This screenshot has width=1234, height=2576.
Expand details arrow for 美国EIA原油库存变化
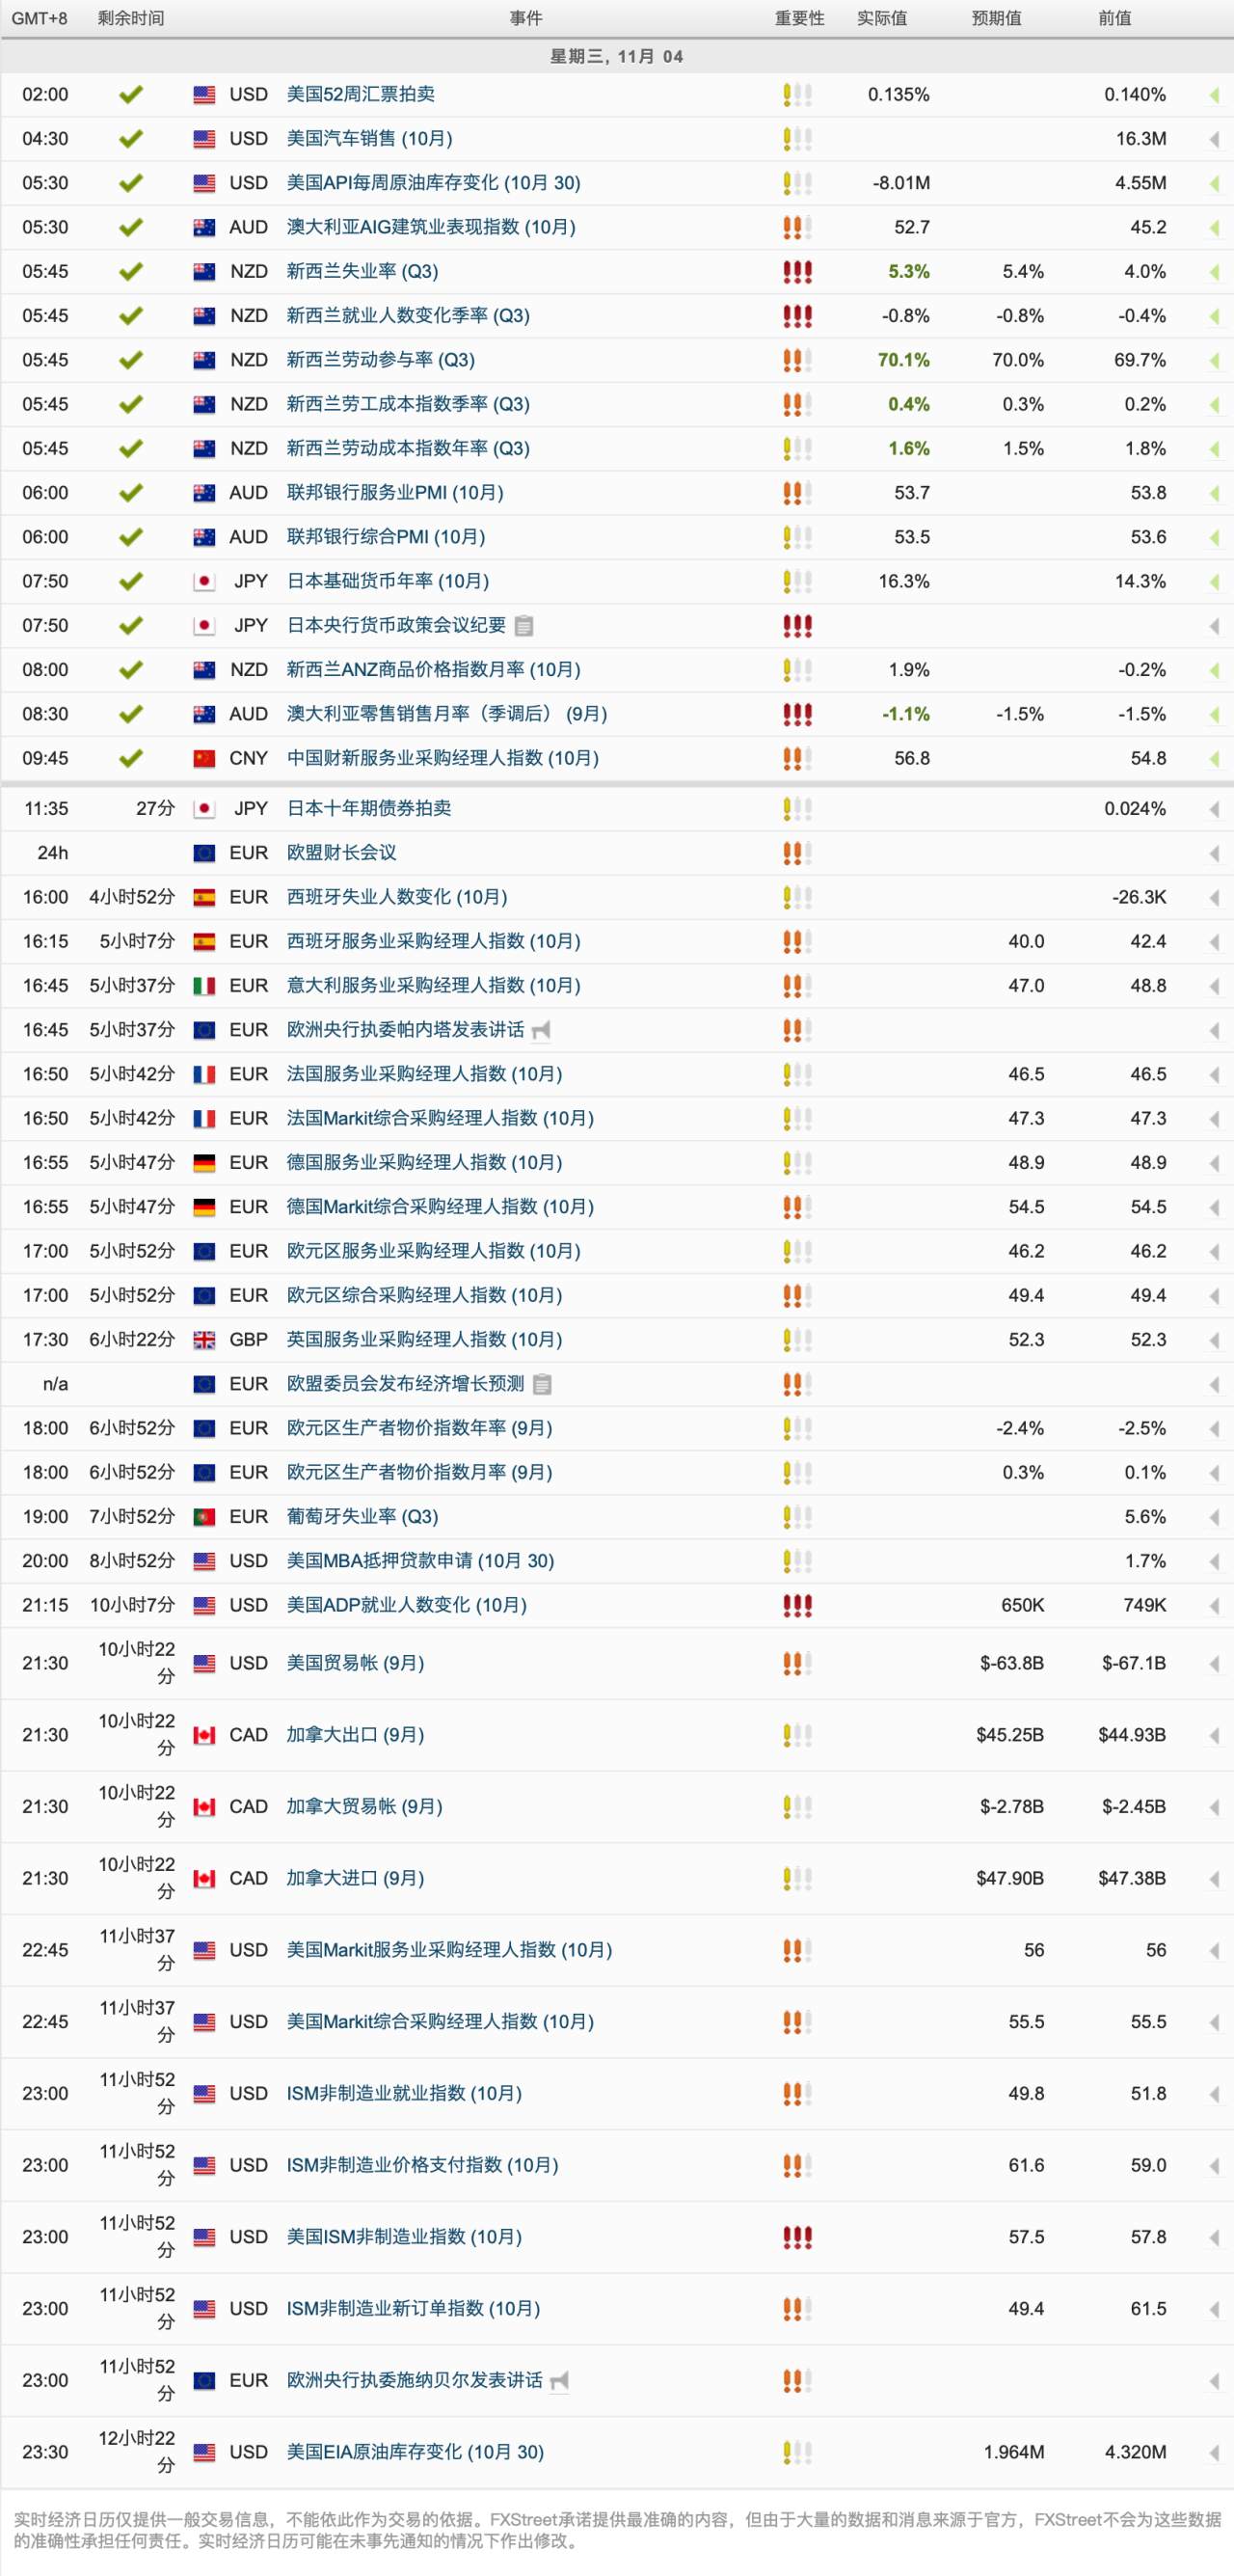tap(1214, 2452)
